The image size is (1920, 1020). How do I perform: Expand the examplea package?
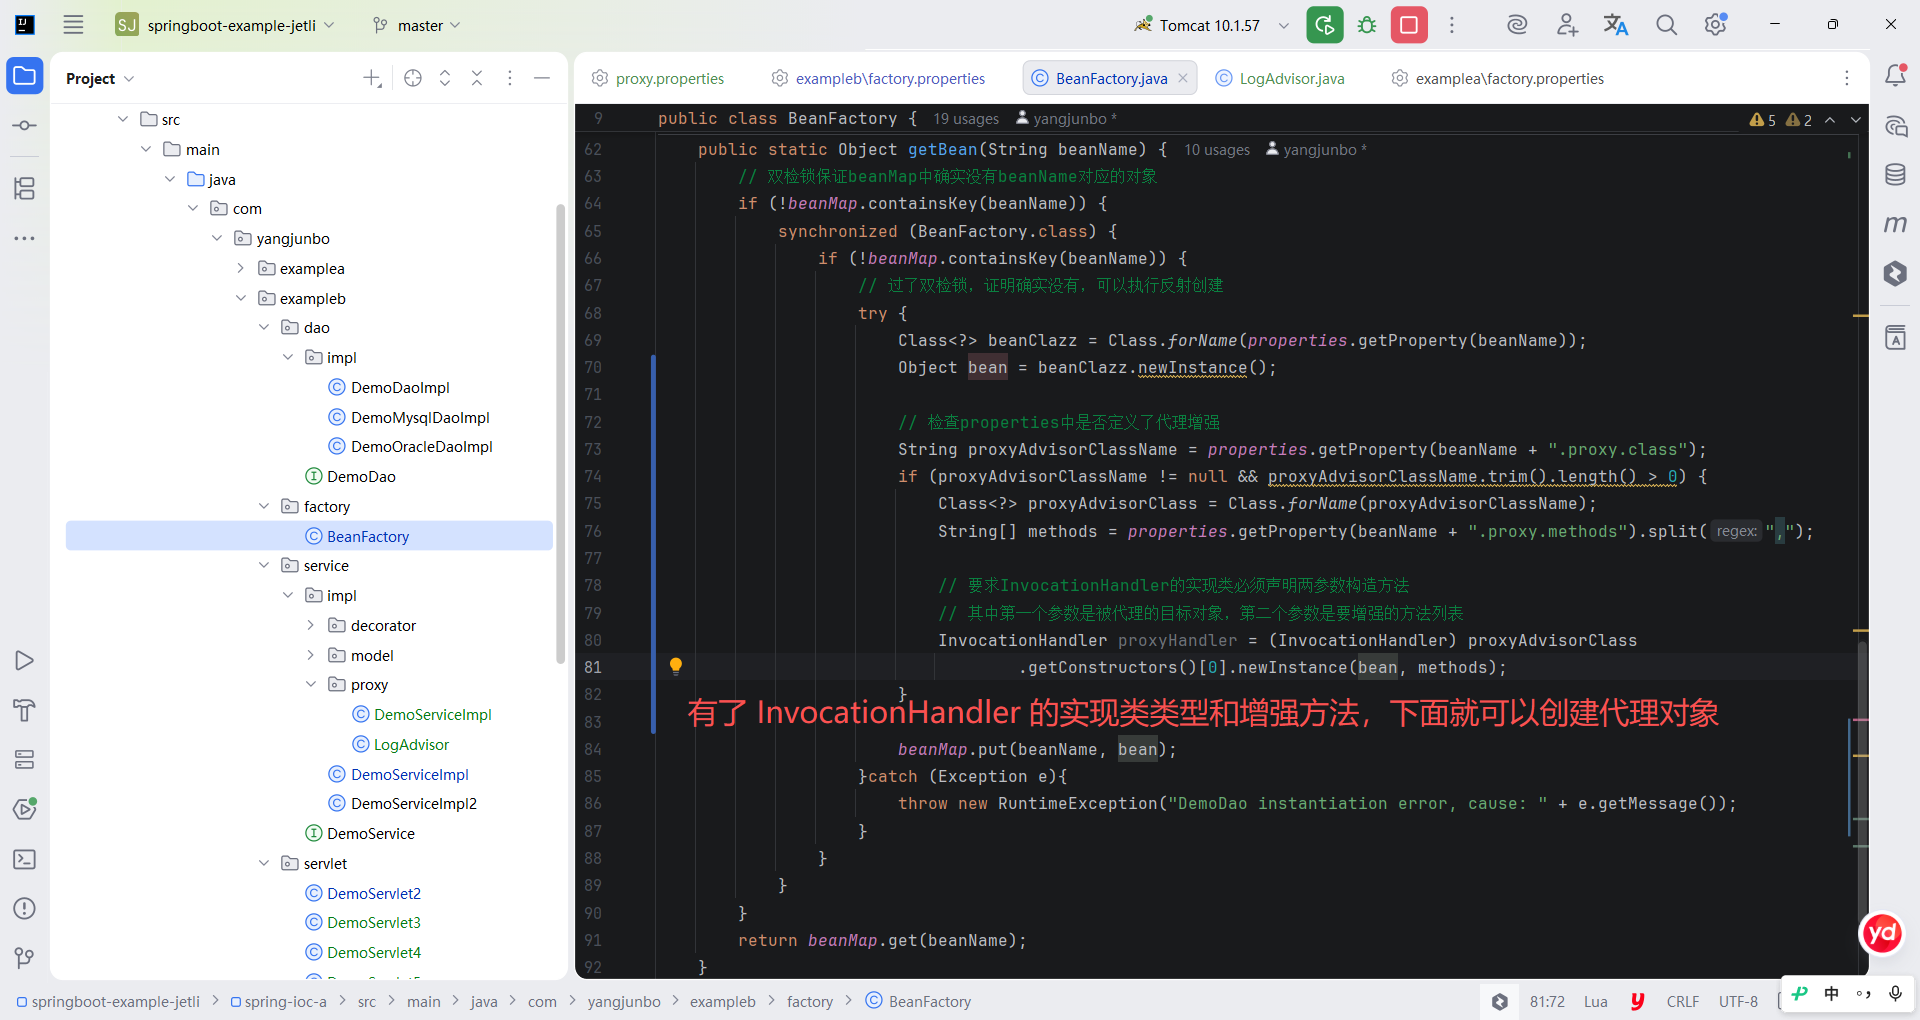(x=240, y=268)
